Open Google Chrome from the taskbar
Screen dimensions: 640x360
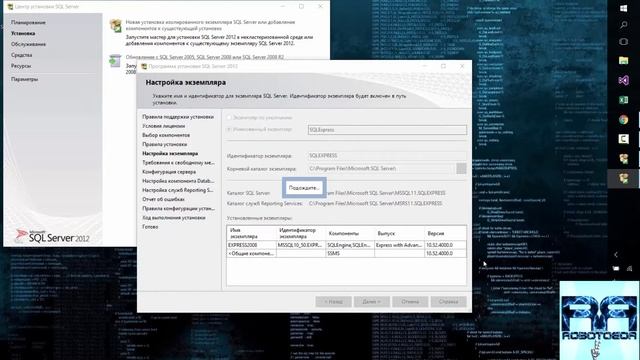tap(623, 120)
